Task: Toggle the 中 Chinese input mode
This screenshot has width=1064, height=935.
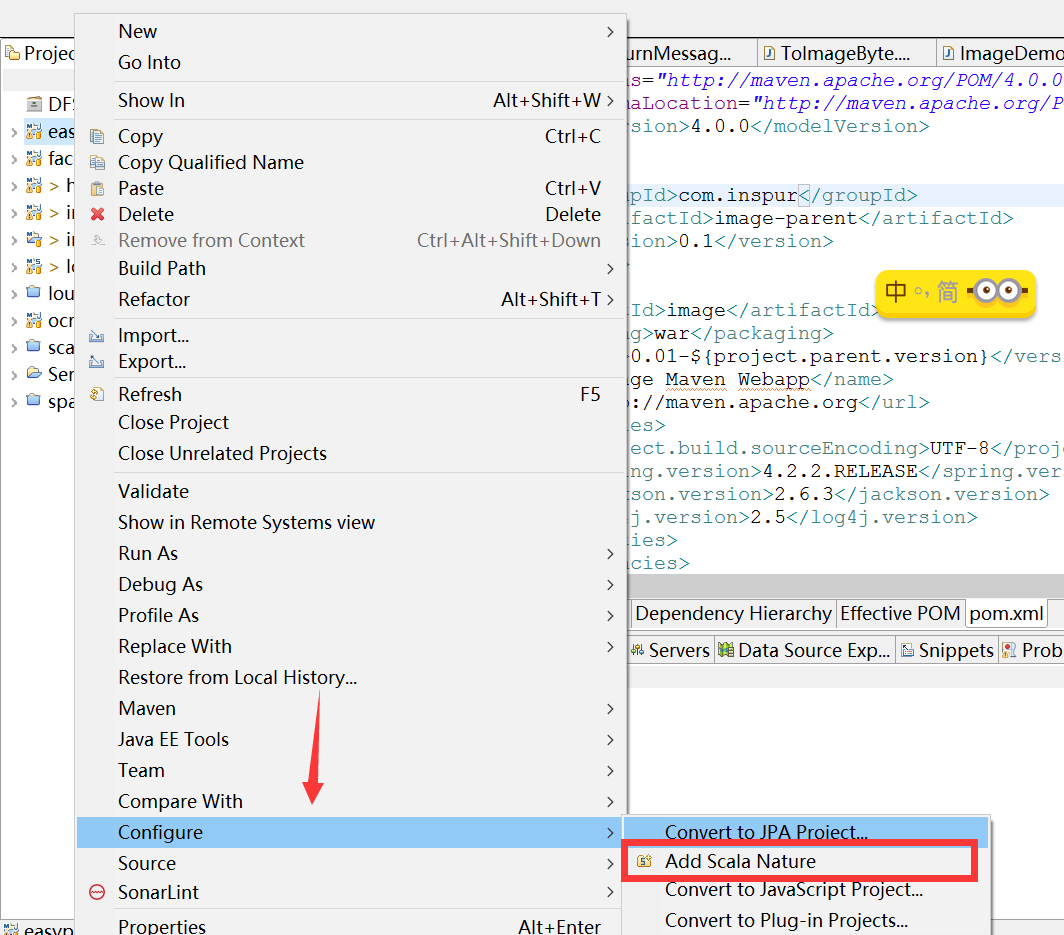Action: pyautogui.click(x=896, y=292)
